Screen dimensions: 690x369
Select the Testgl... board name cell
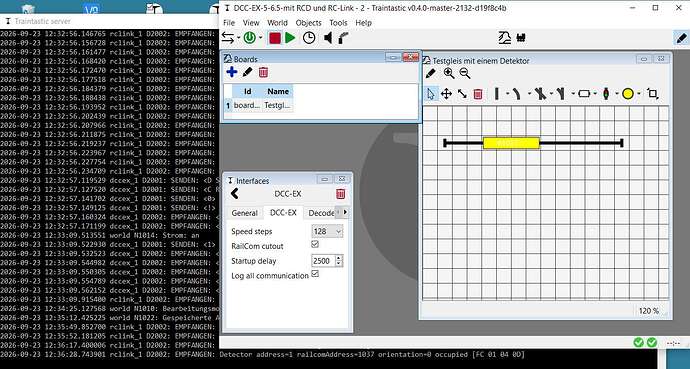point(278,106)
